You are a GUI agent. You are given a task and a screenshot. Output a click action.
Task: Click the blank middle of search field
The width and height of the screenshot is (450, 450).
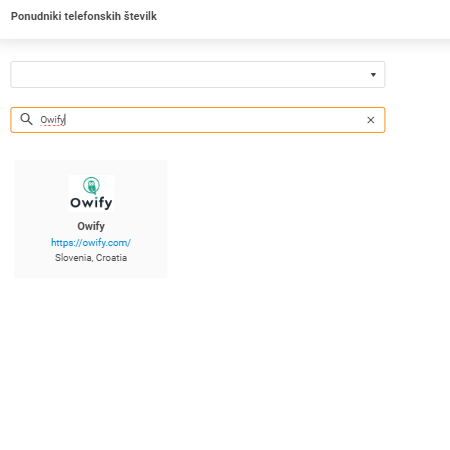tap(213, 120)
